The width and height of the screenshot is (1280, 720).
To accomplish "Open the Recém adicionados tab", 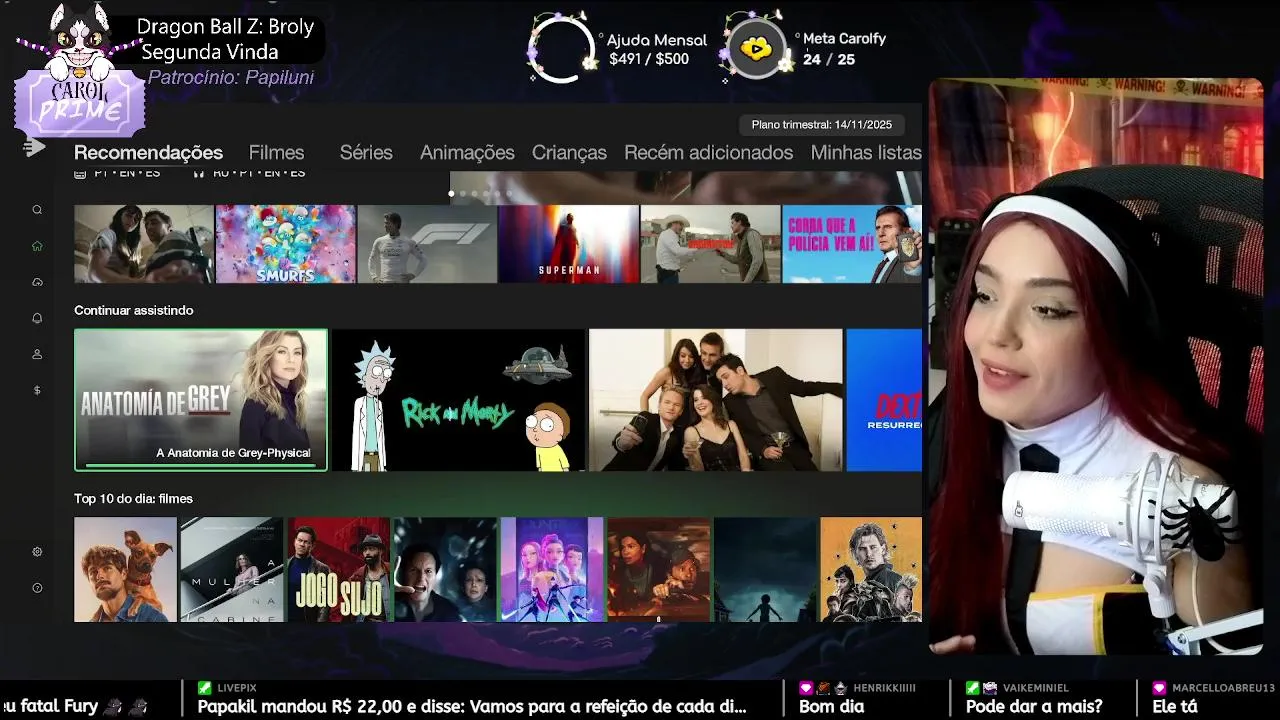I will [708, 153].
